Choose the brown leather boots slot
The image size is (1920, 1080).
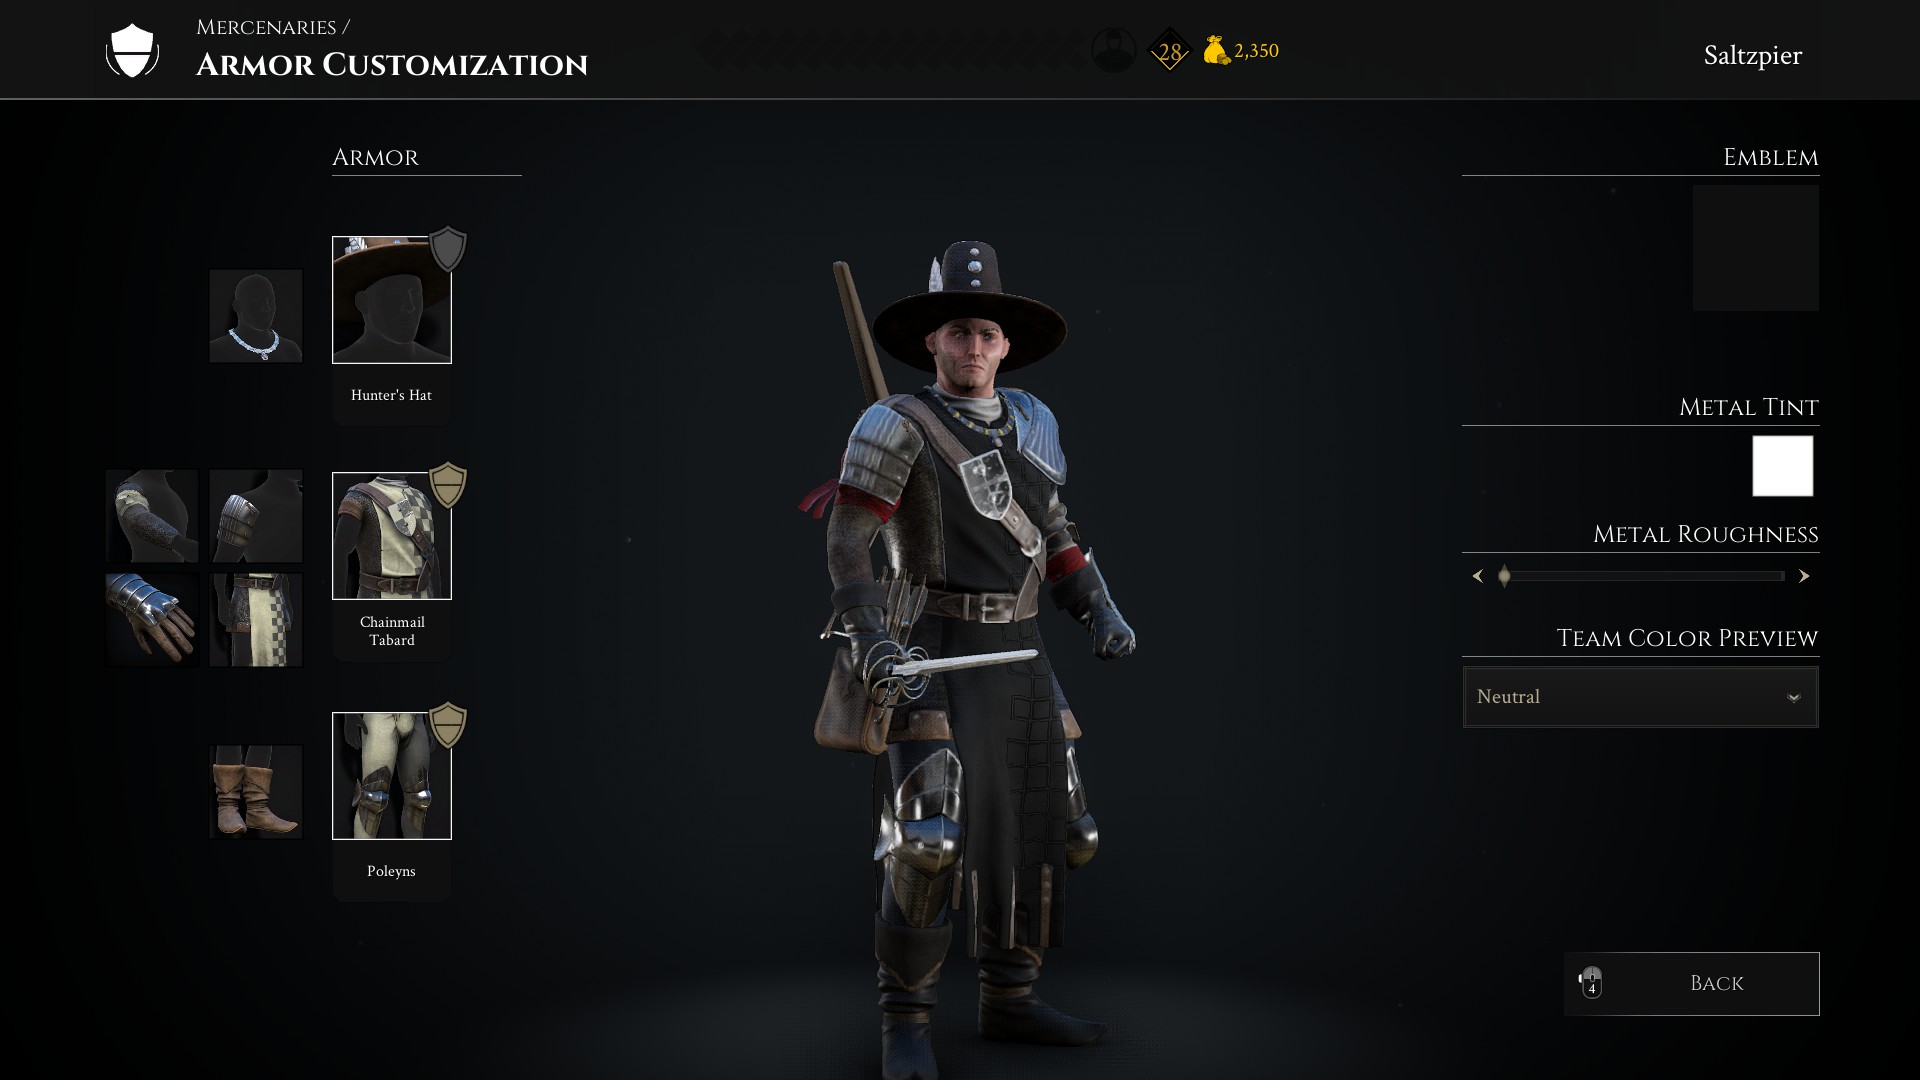point(256,792)
